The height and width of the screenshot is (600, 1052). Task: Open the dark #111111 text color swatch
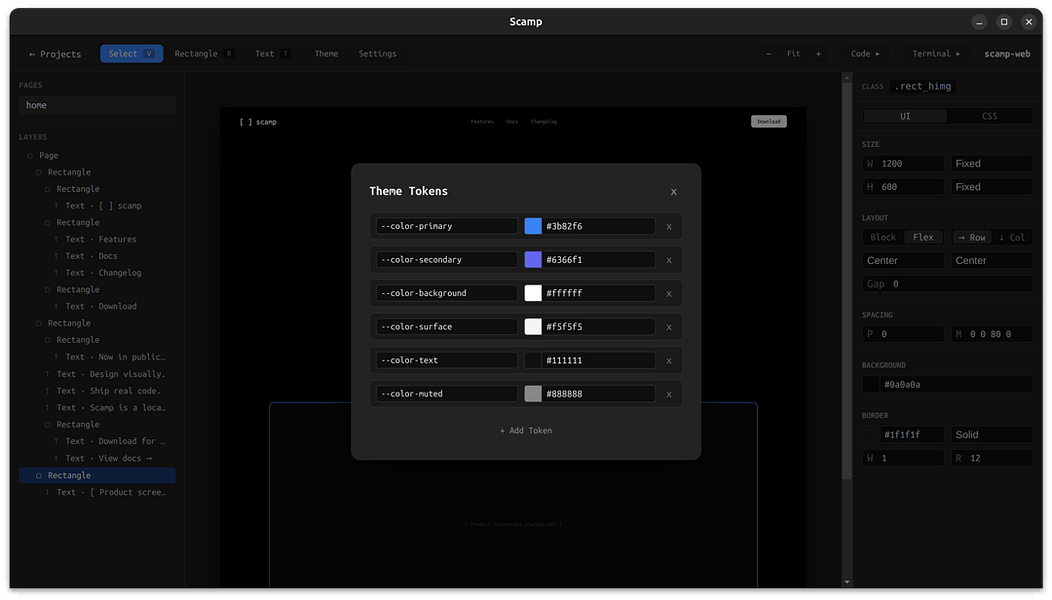pyautogui.click(x=533, y=360)
